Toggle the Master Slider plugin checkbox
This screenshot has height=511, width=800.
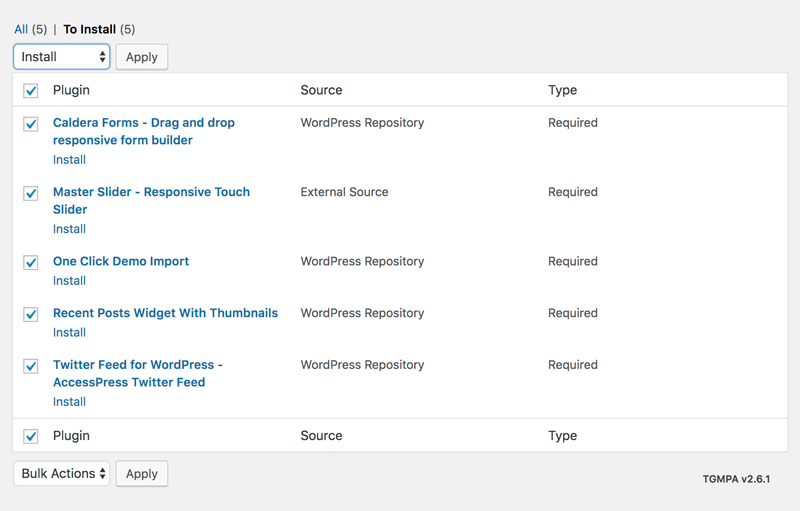(x=31, y=193)
